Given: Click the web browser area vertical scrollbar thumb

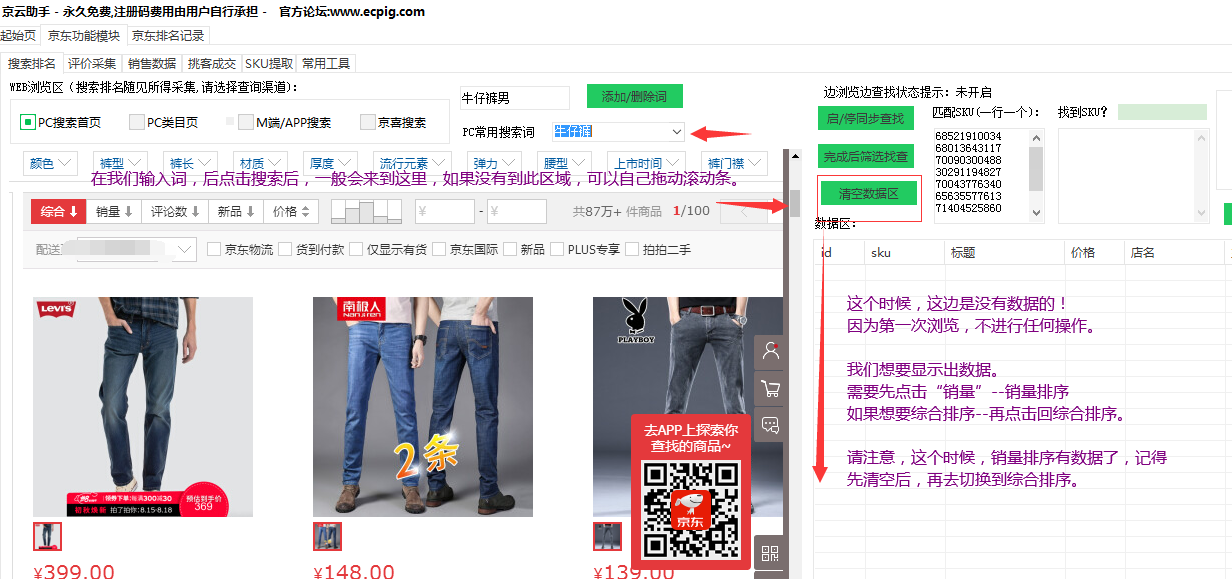Looking at the screenshot, I should 795,202.
